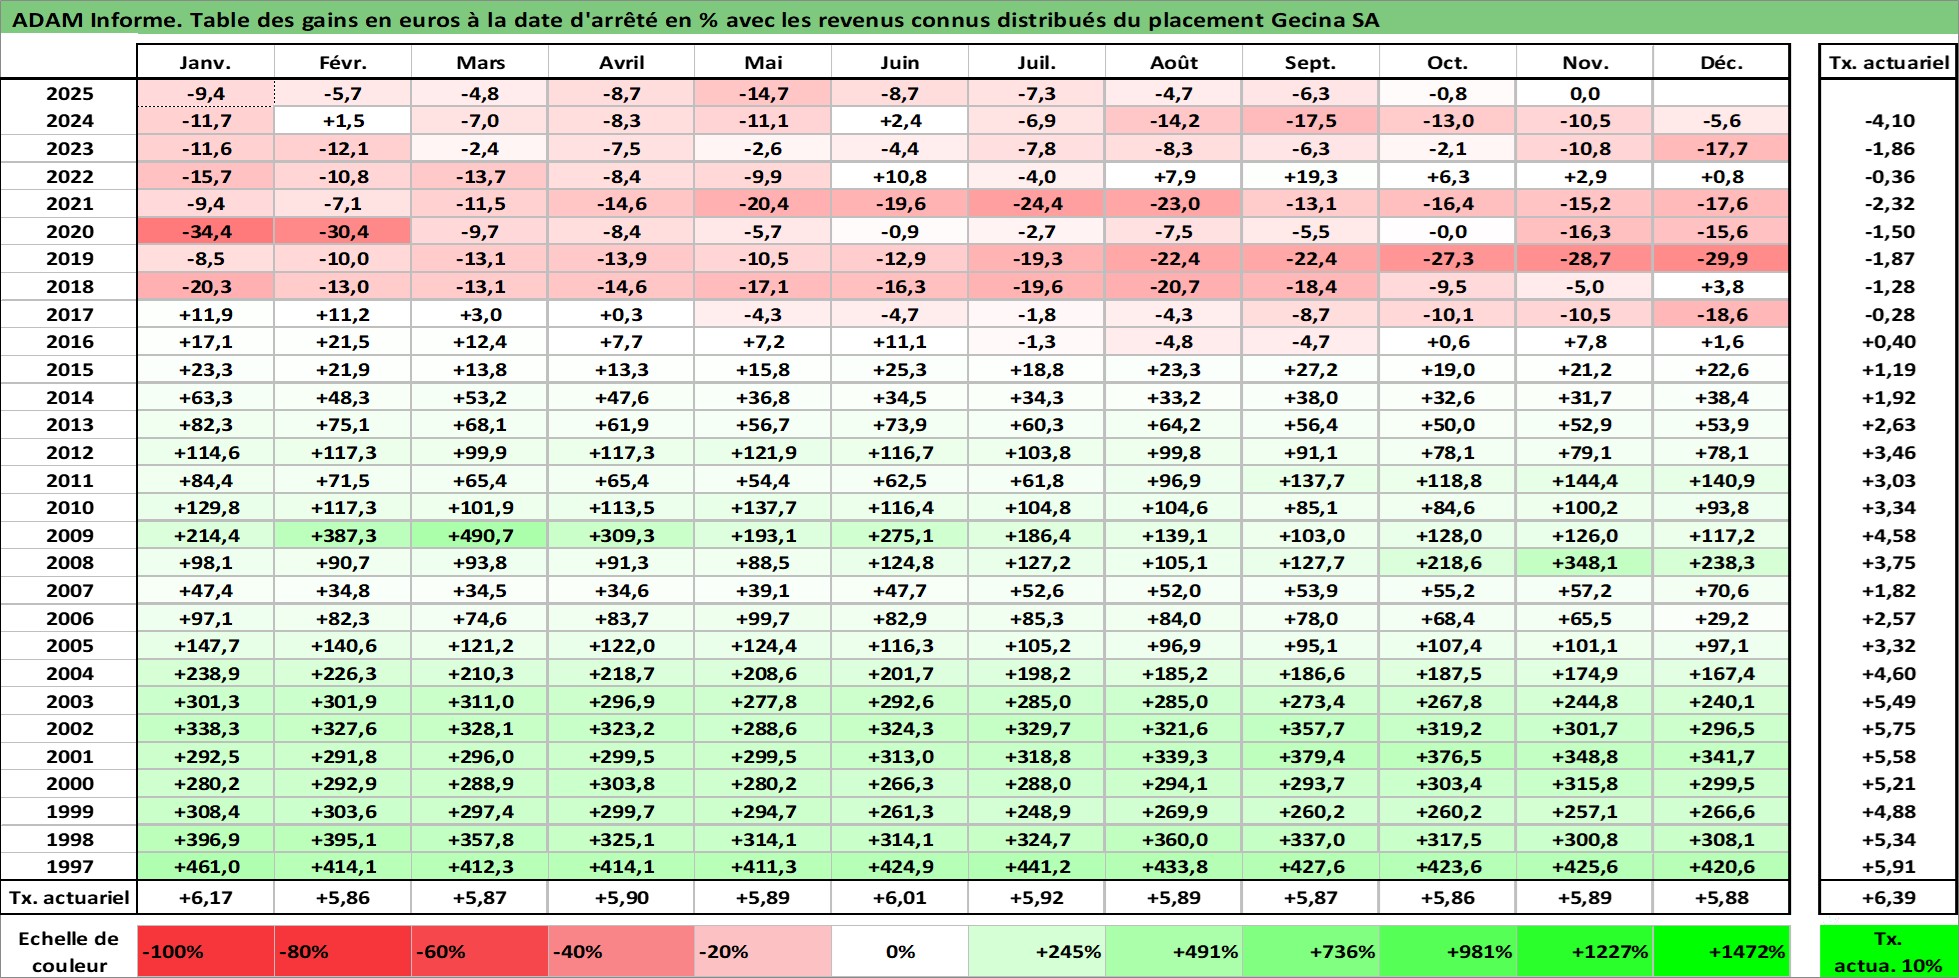
Task: Click the -20,3 cell in 2018 Janv.
Action: [x=205, y=286]
